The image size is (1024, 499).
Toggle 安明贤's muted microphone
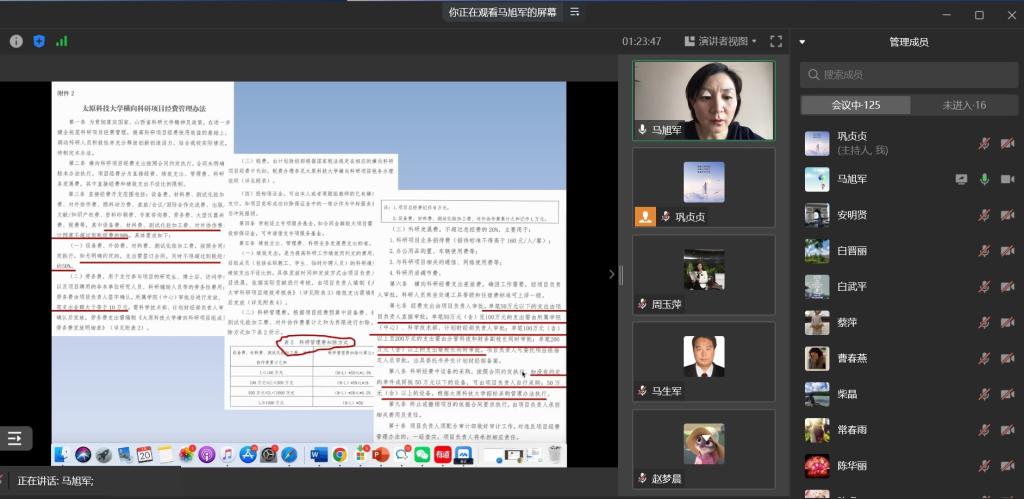[984, 215]
